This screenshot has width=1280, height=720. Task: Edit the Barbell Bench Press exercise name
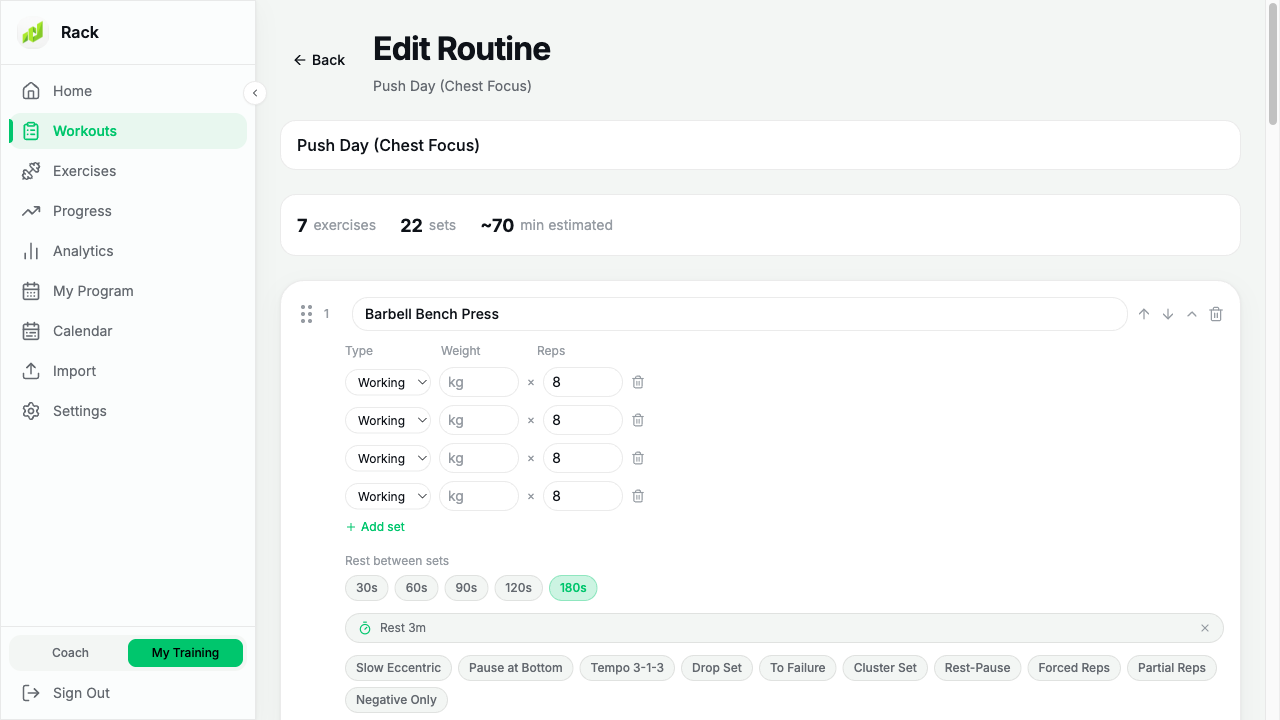[x=739, y=314]
